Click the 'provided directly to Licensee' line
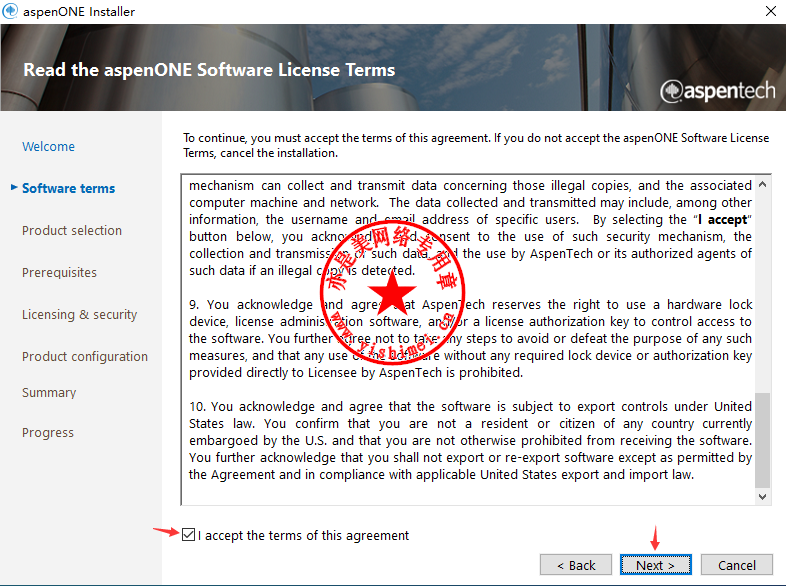Image resolution: width=786 pixels, height=586 pixels. coord(356,372)
